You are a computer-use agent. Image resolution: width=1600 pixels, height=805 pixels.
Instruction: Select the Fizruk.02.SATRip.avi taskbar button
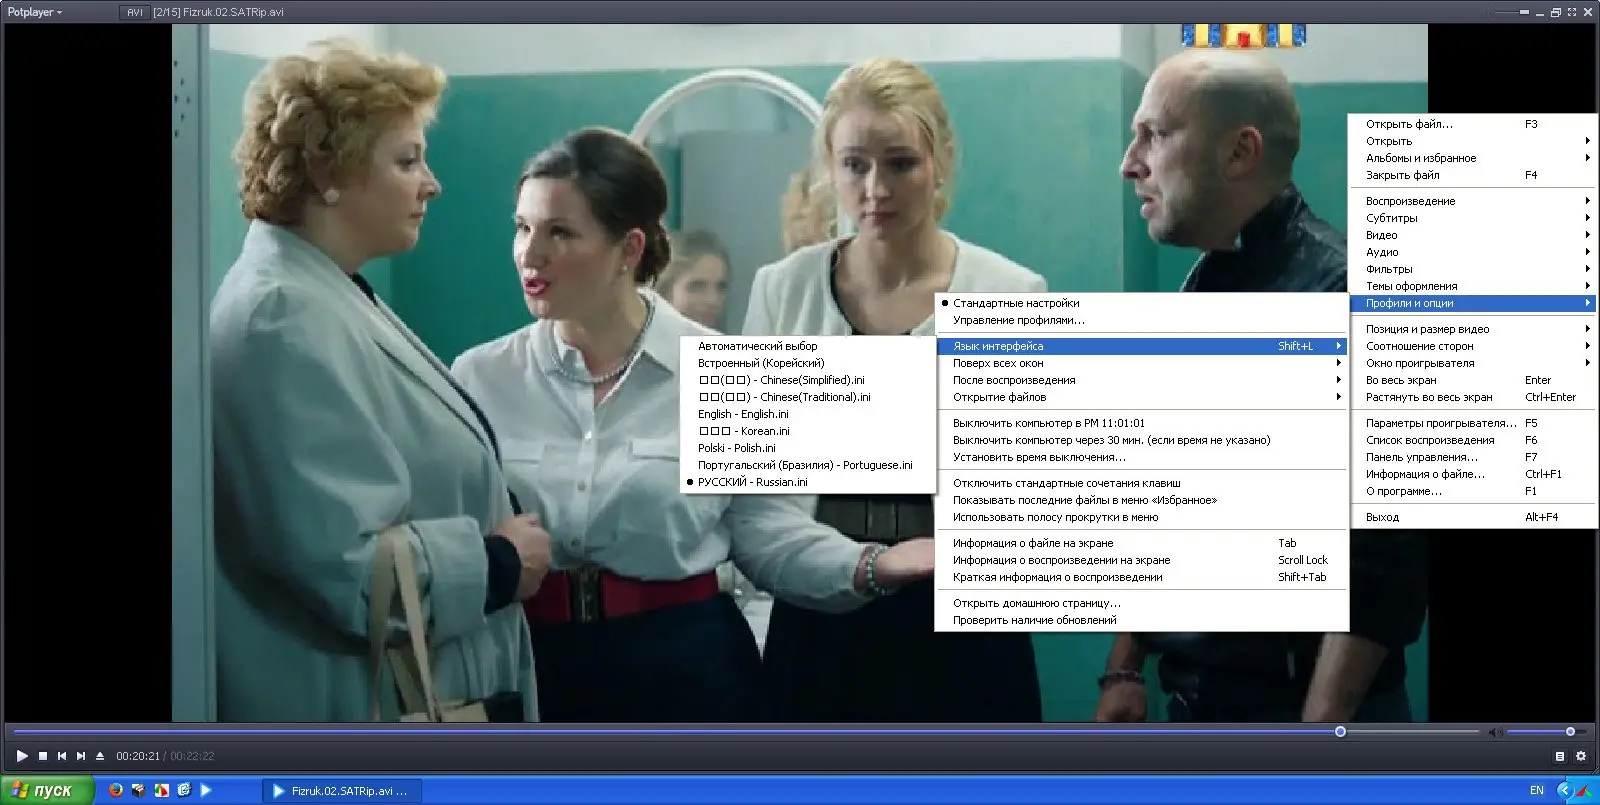click(342, 791)
